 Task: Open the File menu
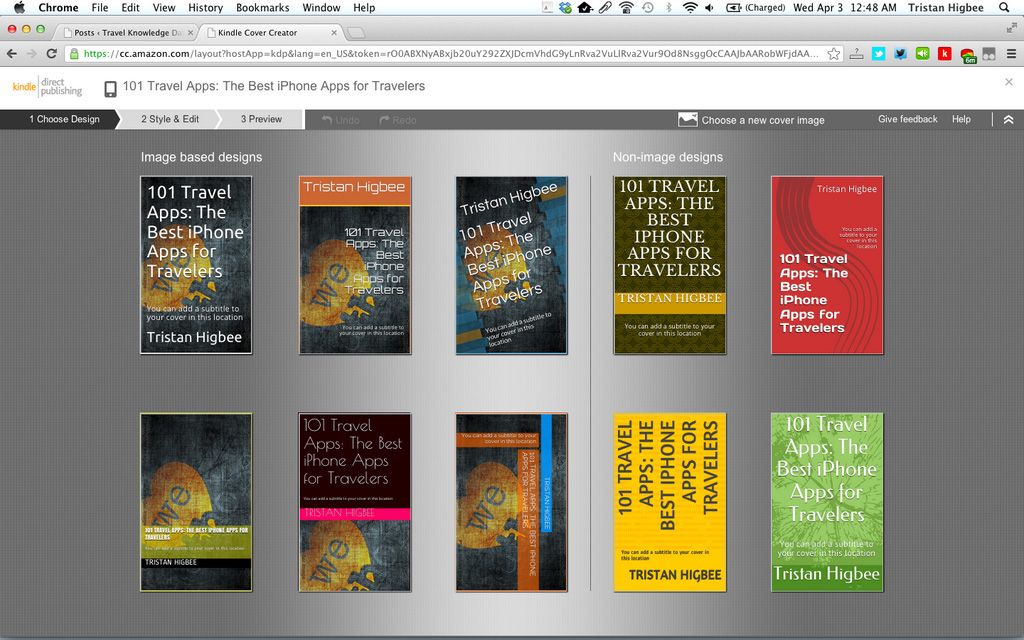(x=100, y=8)
